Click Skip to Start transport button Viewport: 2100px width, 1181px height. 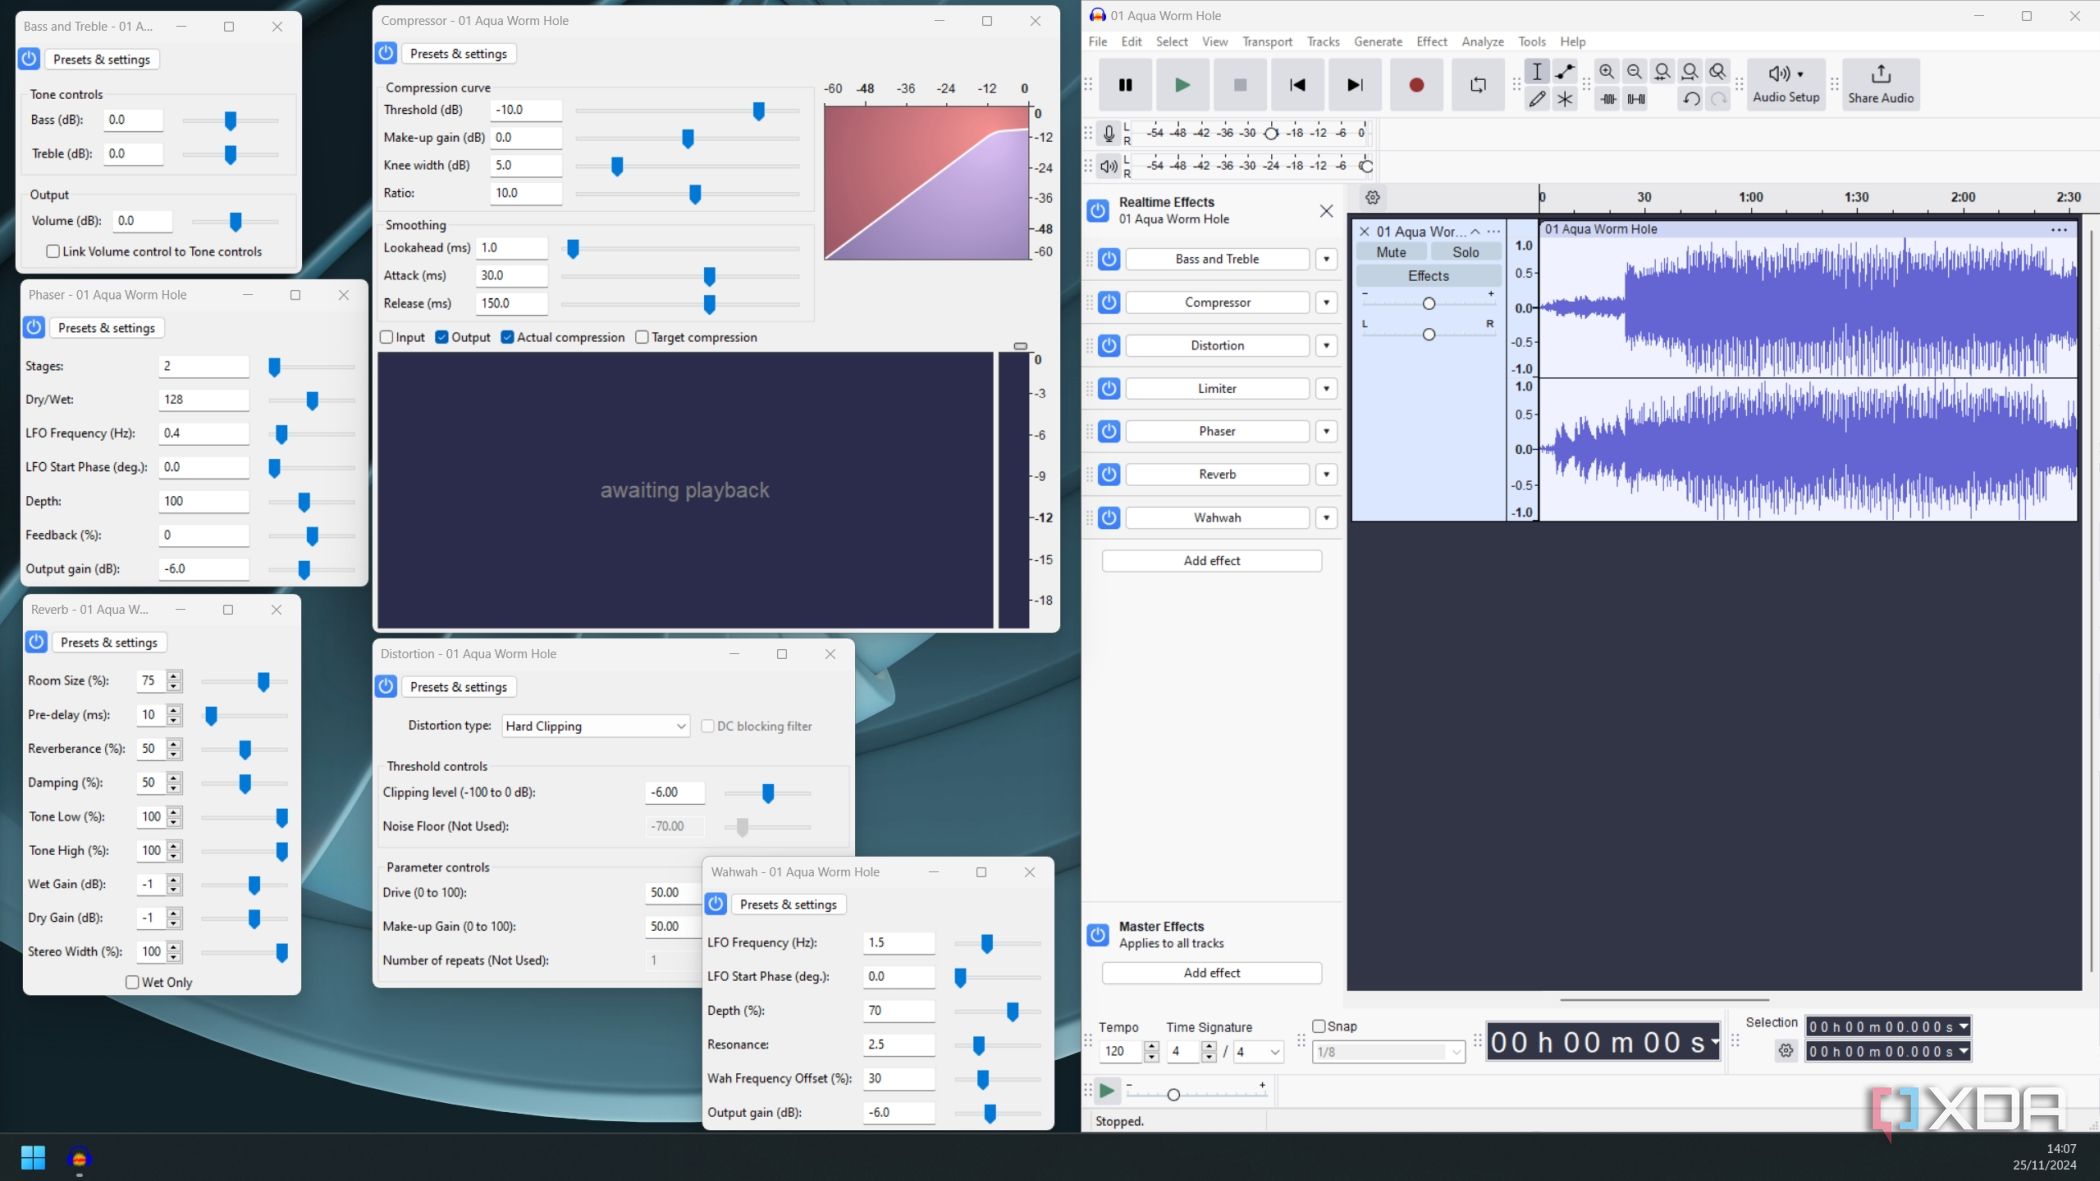(1297, 85)
